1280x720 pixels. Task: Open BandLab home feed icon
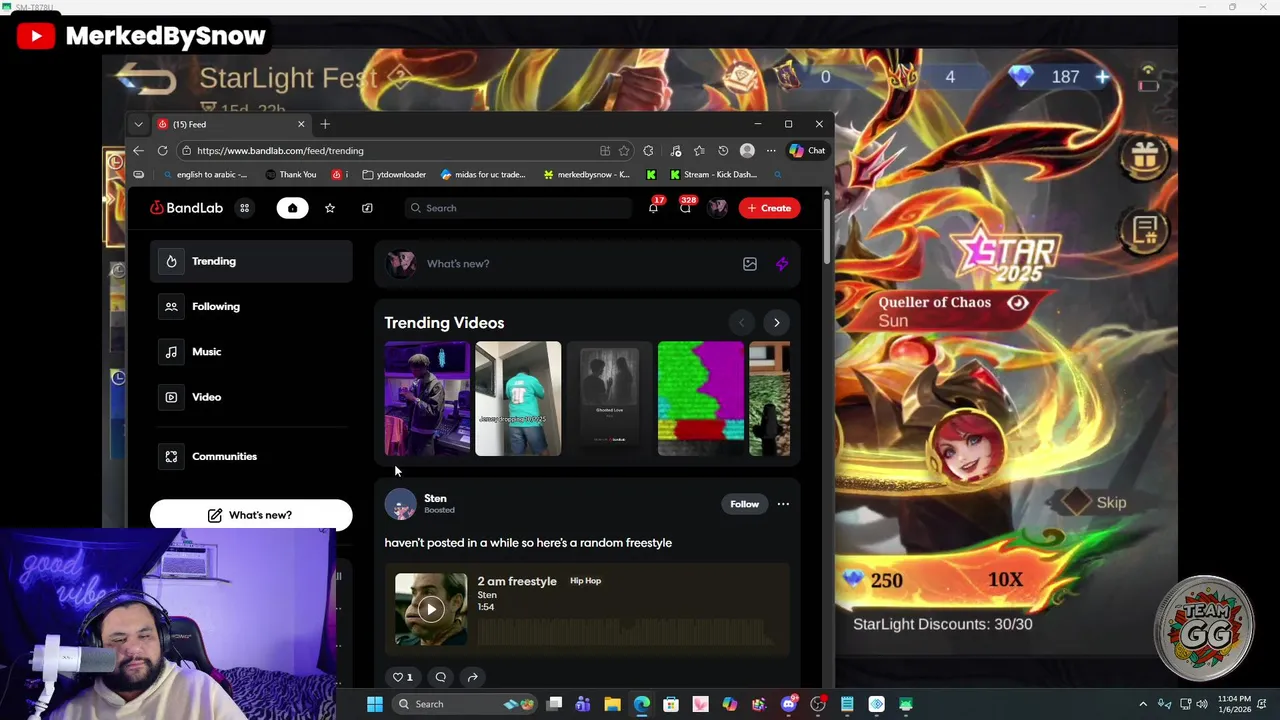[292, 208]
